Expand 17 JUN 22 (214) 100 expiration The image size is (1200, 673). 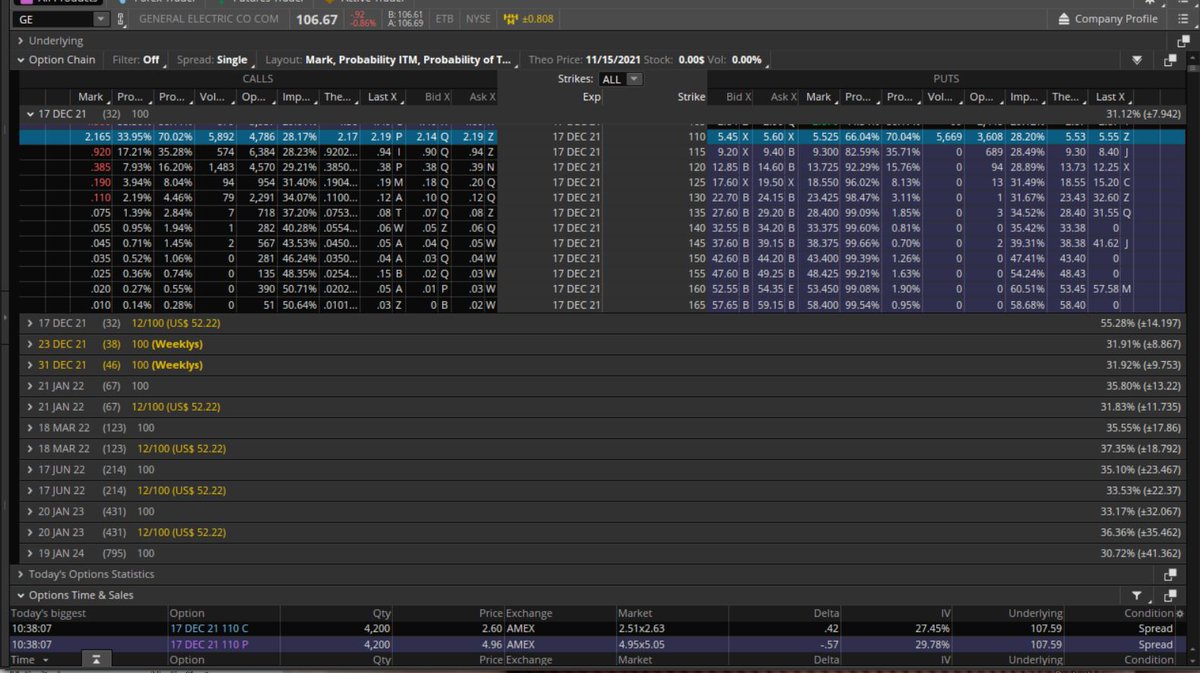(30, 469)
